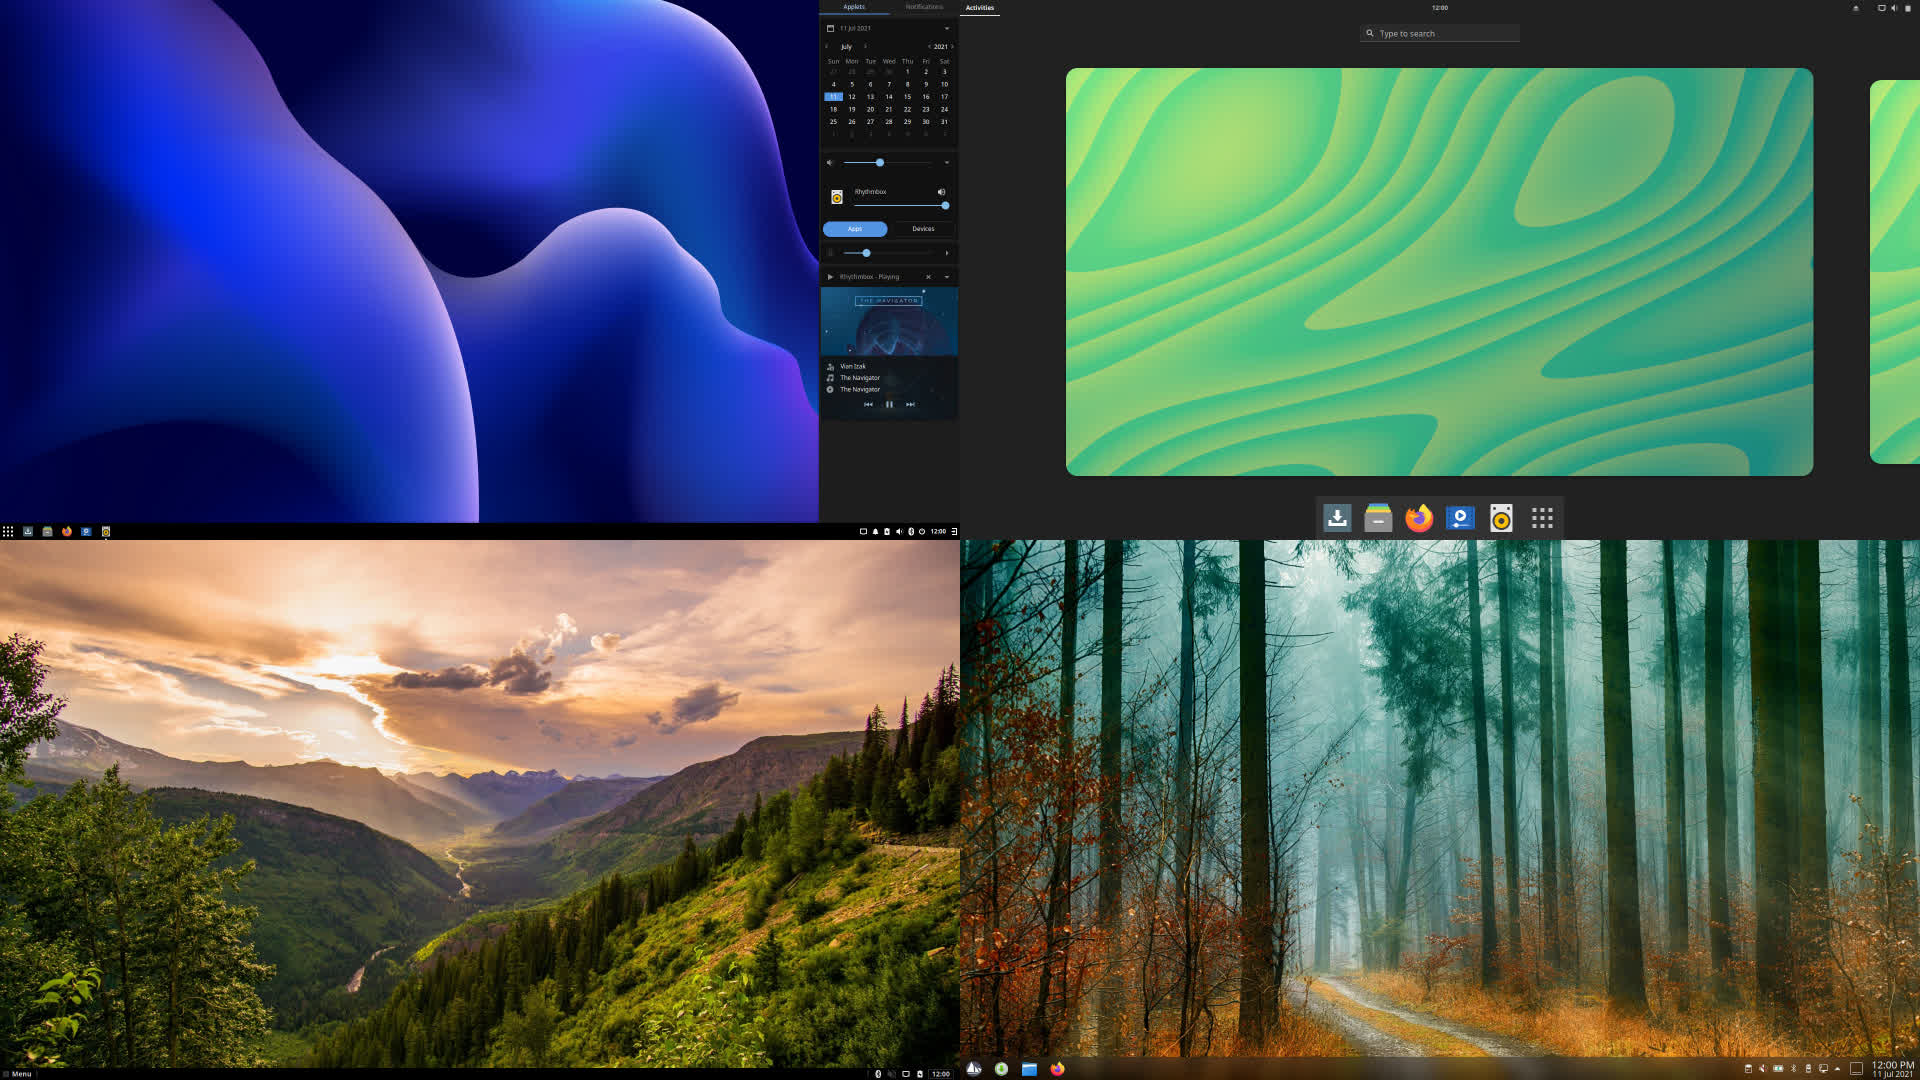Viewport: 1920px width, 1080px height.
Task: Open the KDE application launcher
Action: click(974, 1069)
